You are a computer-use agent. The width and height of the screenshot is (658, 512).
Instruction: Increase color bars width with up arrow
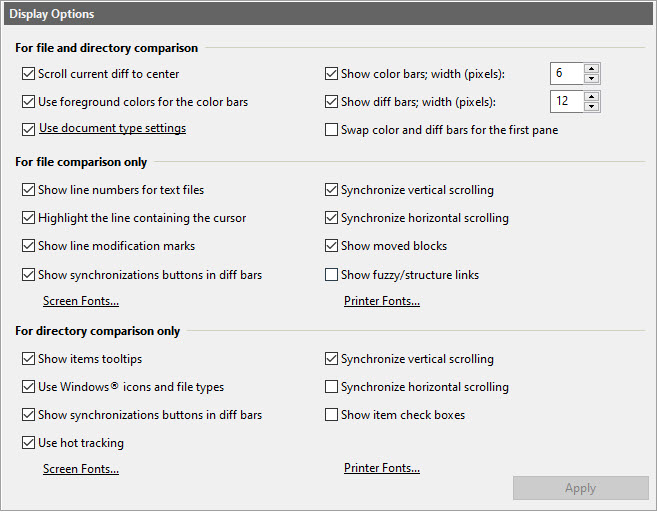click(591, 68)
